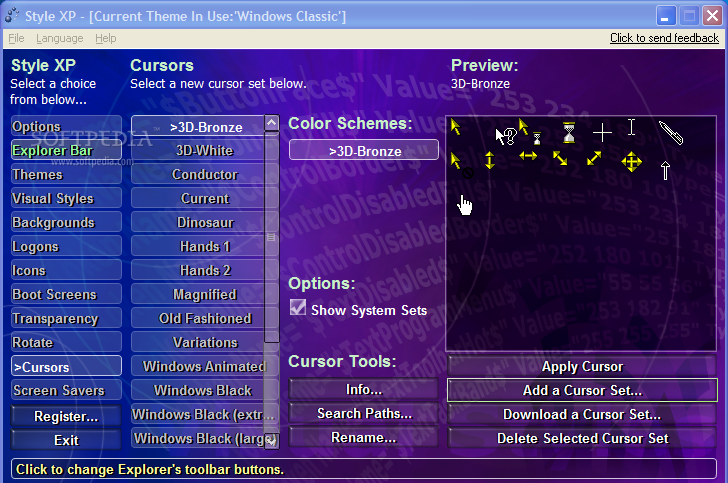Click the diagonal resize NW-SE cursor preview
728x483 pixels.
point(560,158)
